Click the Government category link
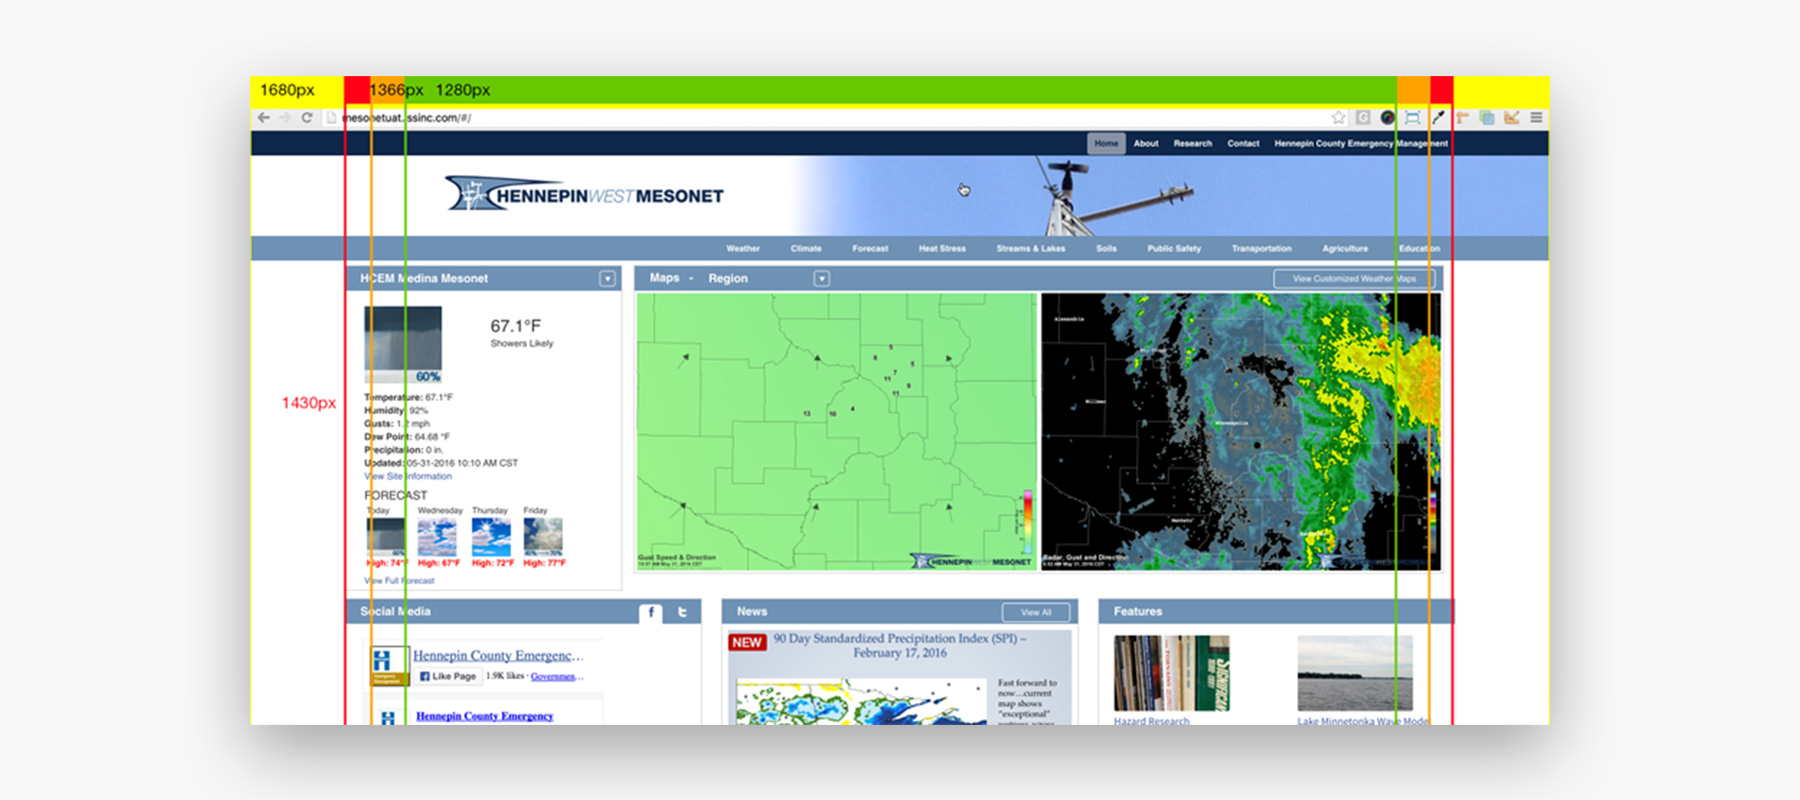1800x800 pixels. pos(556,677)
